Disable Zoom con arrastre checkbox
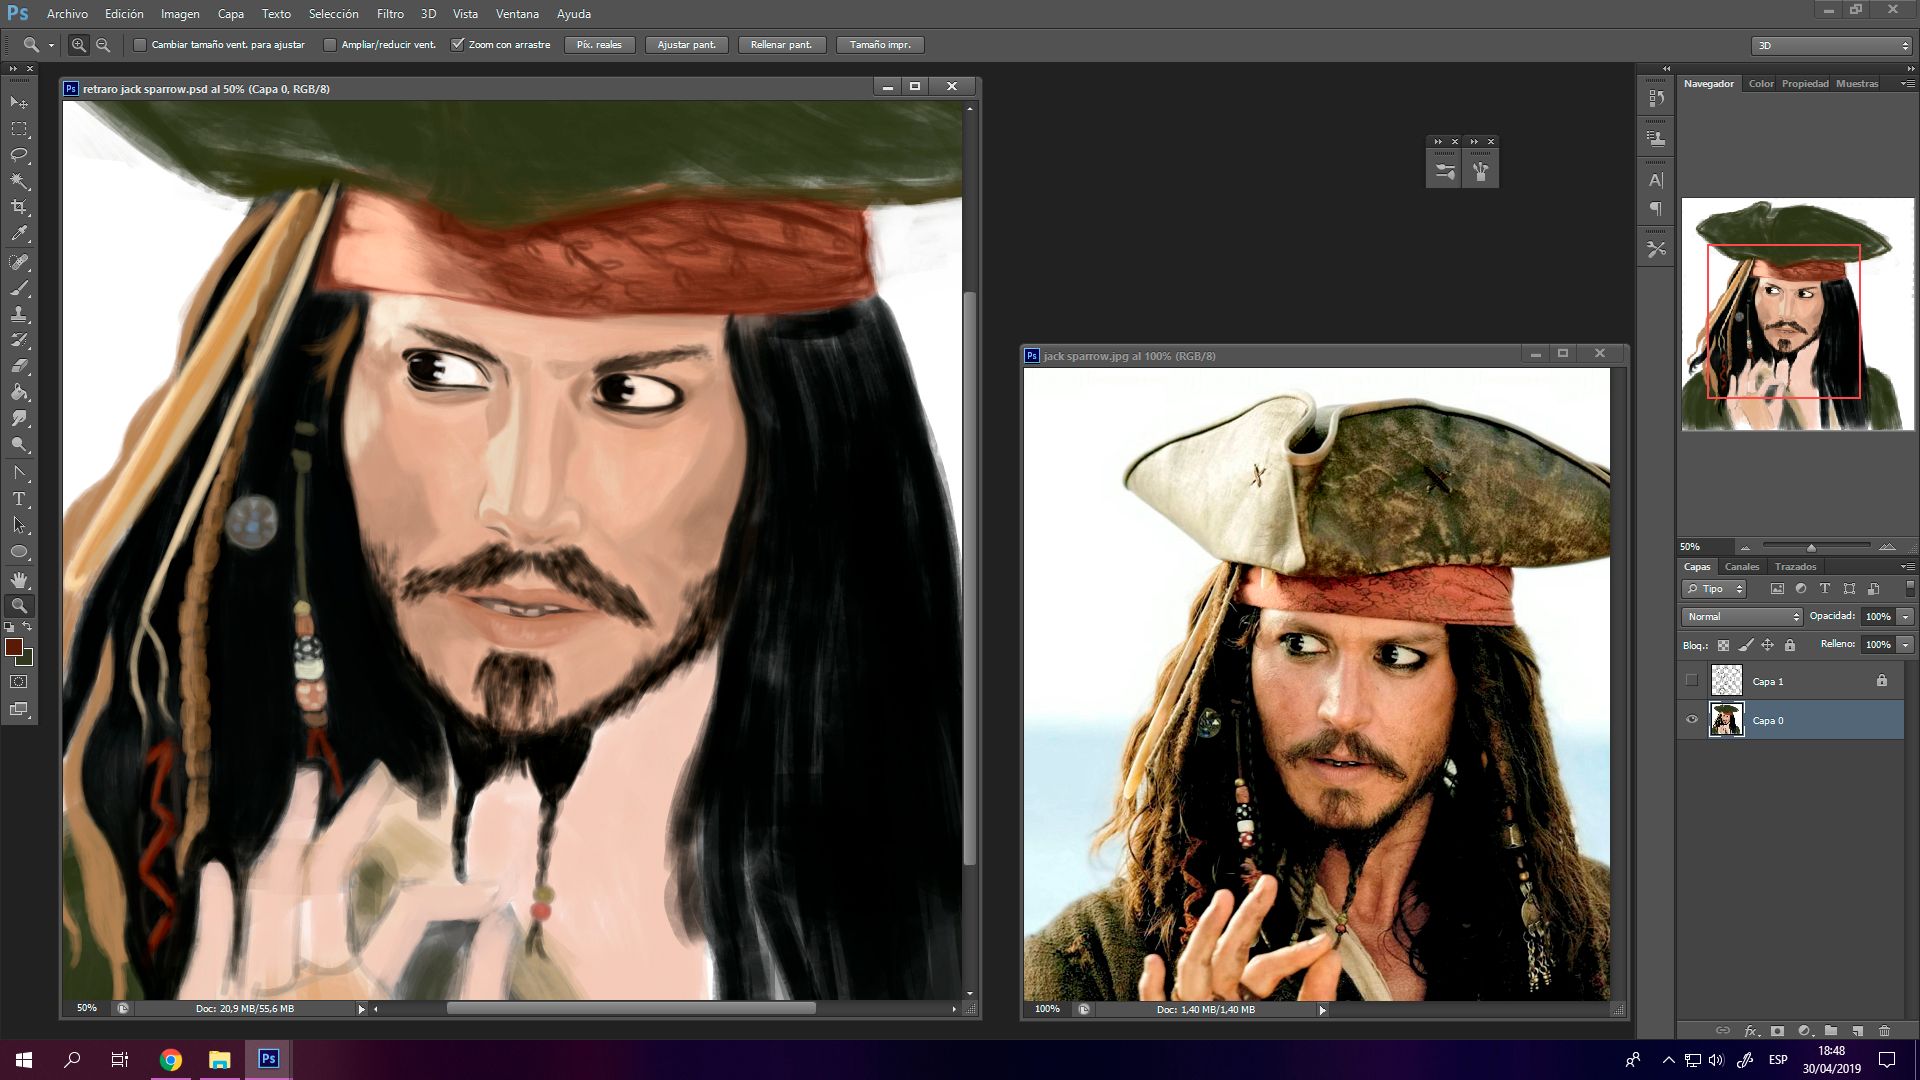The width and height of the screenshot is (1920, 1080). point(458,45)
